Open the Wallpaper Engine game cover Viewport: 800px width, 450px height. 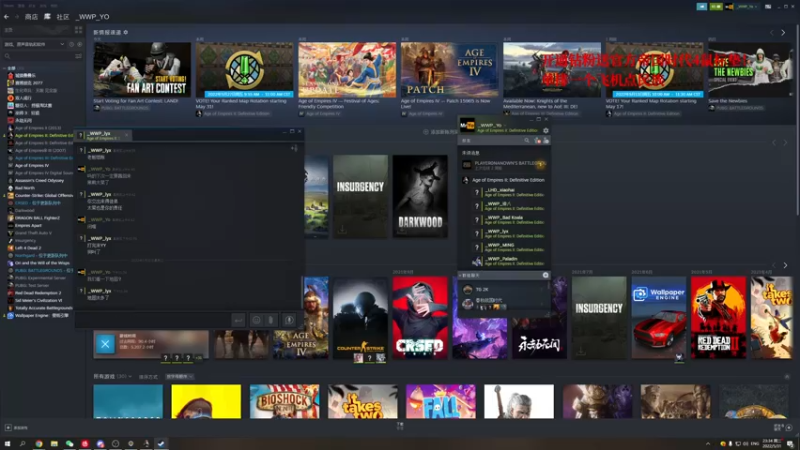(x=658, y=318)
